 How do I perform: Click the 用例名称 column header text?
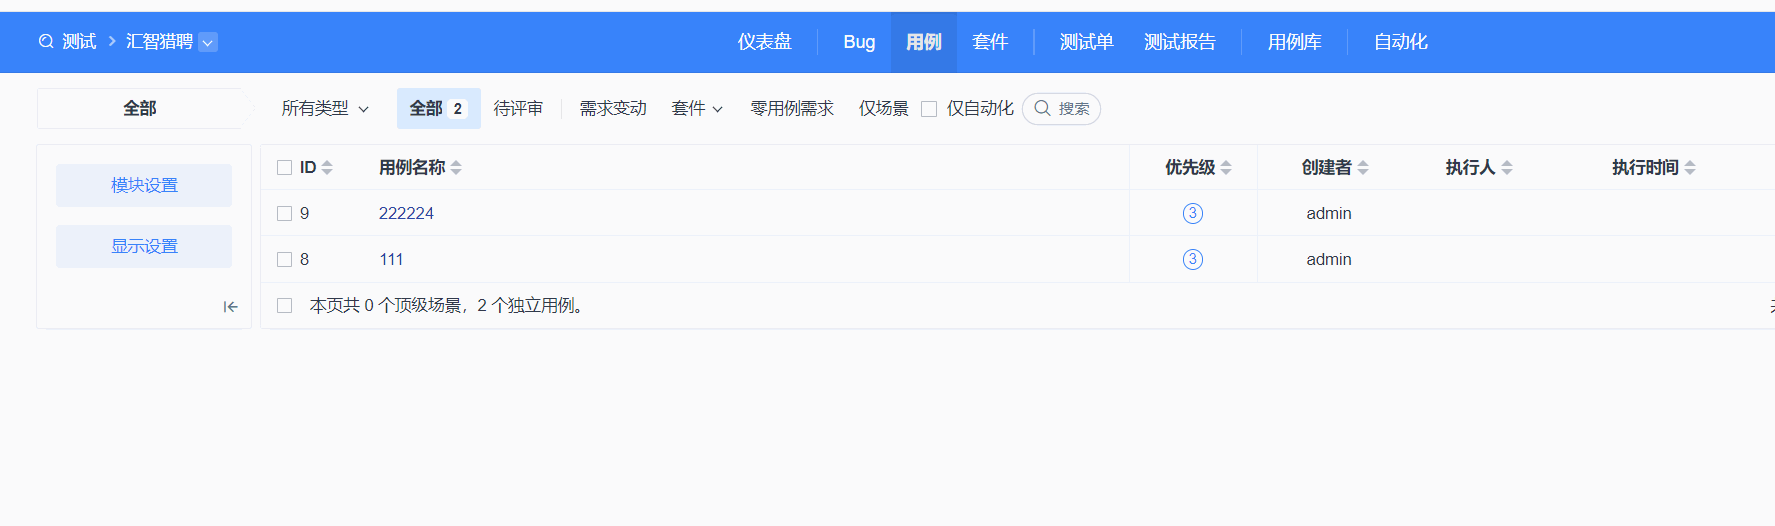point(412,167)
